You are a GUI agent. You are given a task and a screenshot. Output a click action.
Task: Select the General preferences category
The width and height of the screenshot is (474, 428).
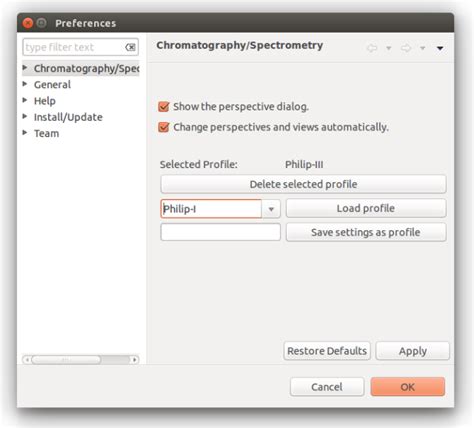coord(52,85)
